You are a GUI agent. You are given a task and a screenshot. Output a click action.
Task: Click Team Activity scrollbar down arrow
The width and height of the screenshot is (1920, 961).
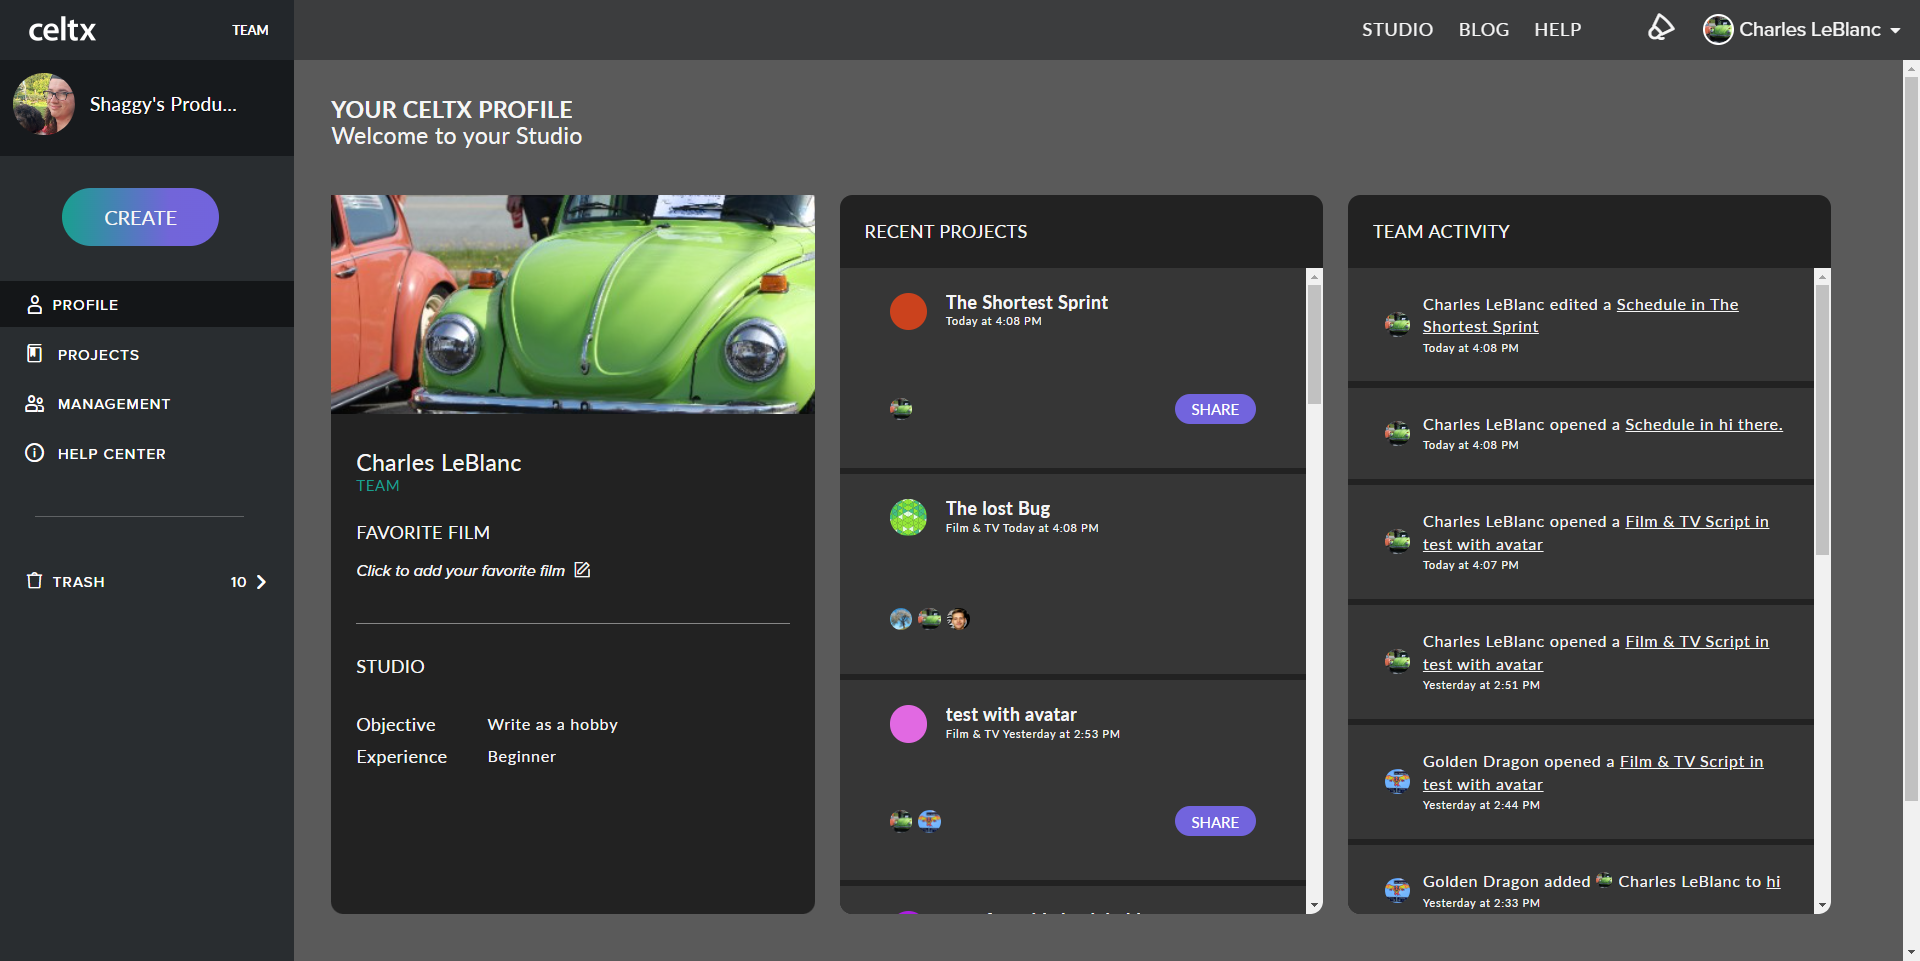(x=1822, y=905)
